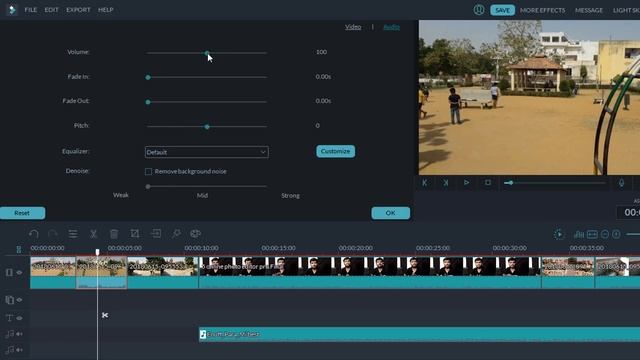
Task: Select the first video clip on timeline
Action: click(x=53, y=272)
